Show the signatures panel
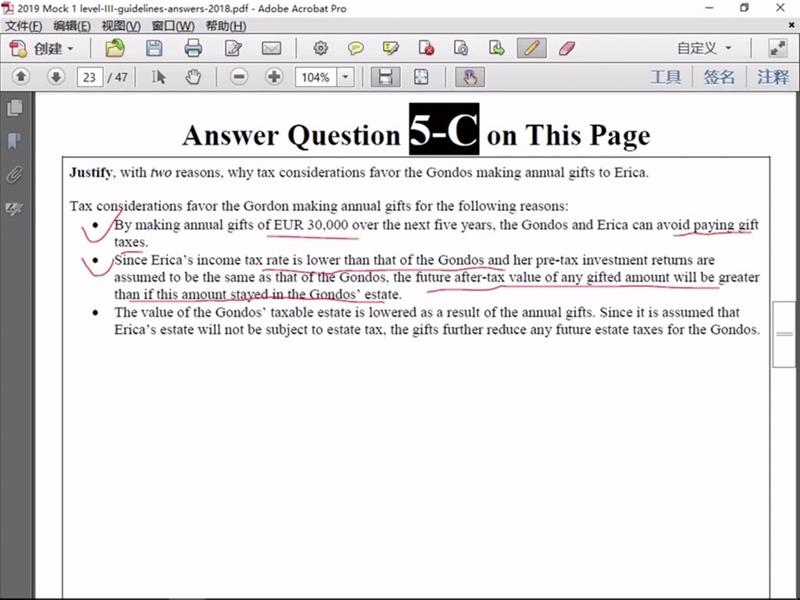 tap(15, 208)
